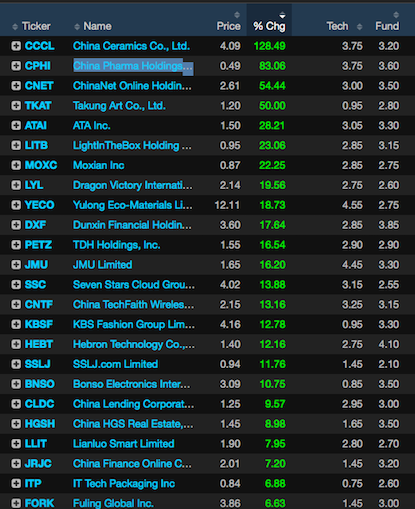Expand the HGSH row plus icon
Screen dimensions: 415x509
tap(16, 424)
